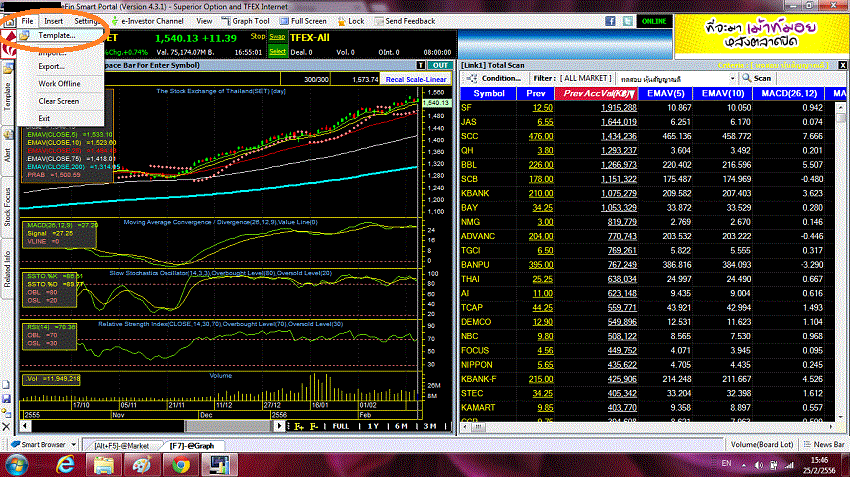850x477 pixels.
Task: Switch to Full Screen mode
Action: tap(304, 21)
